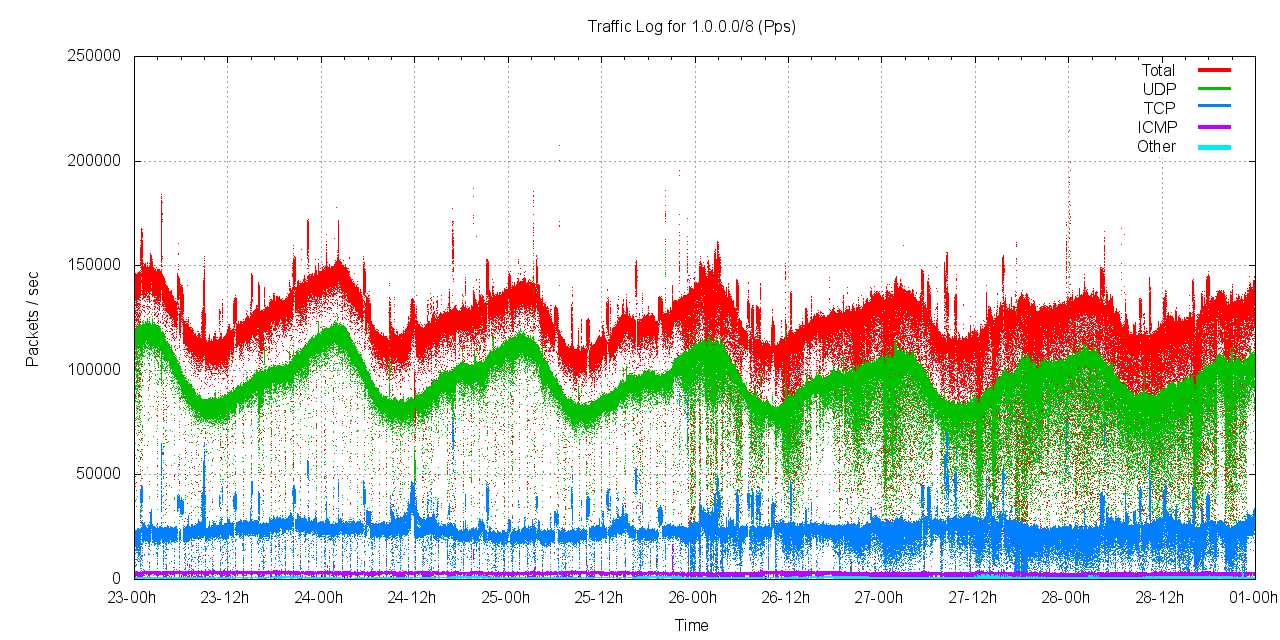Click the blue TCP legend line swatch

(1214, 108)
